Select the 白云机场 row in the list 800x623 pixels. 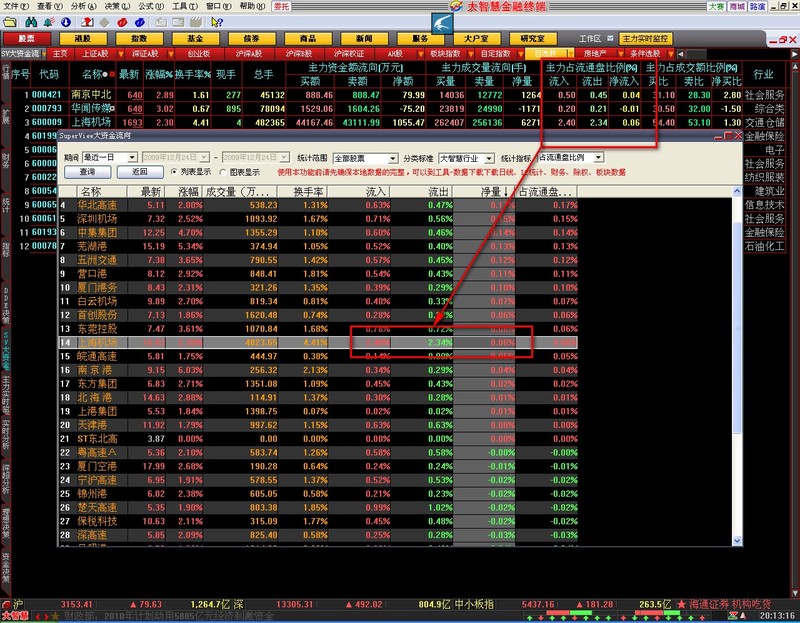click(318, 301)
